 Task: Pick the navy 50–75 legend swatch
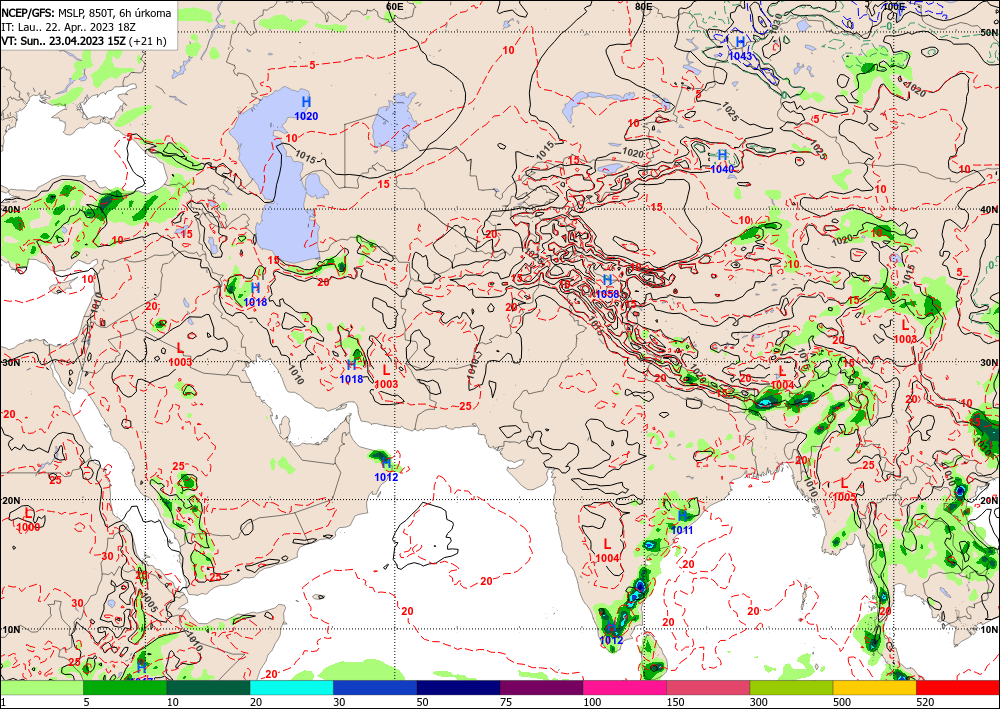click(458, 688)
